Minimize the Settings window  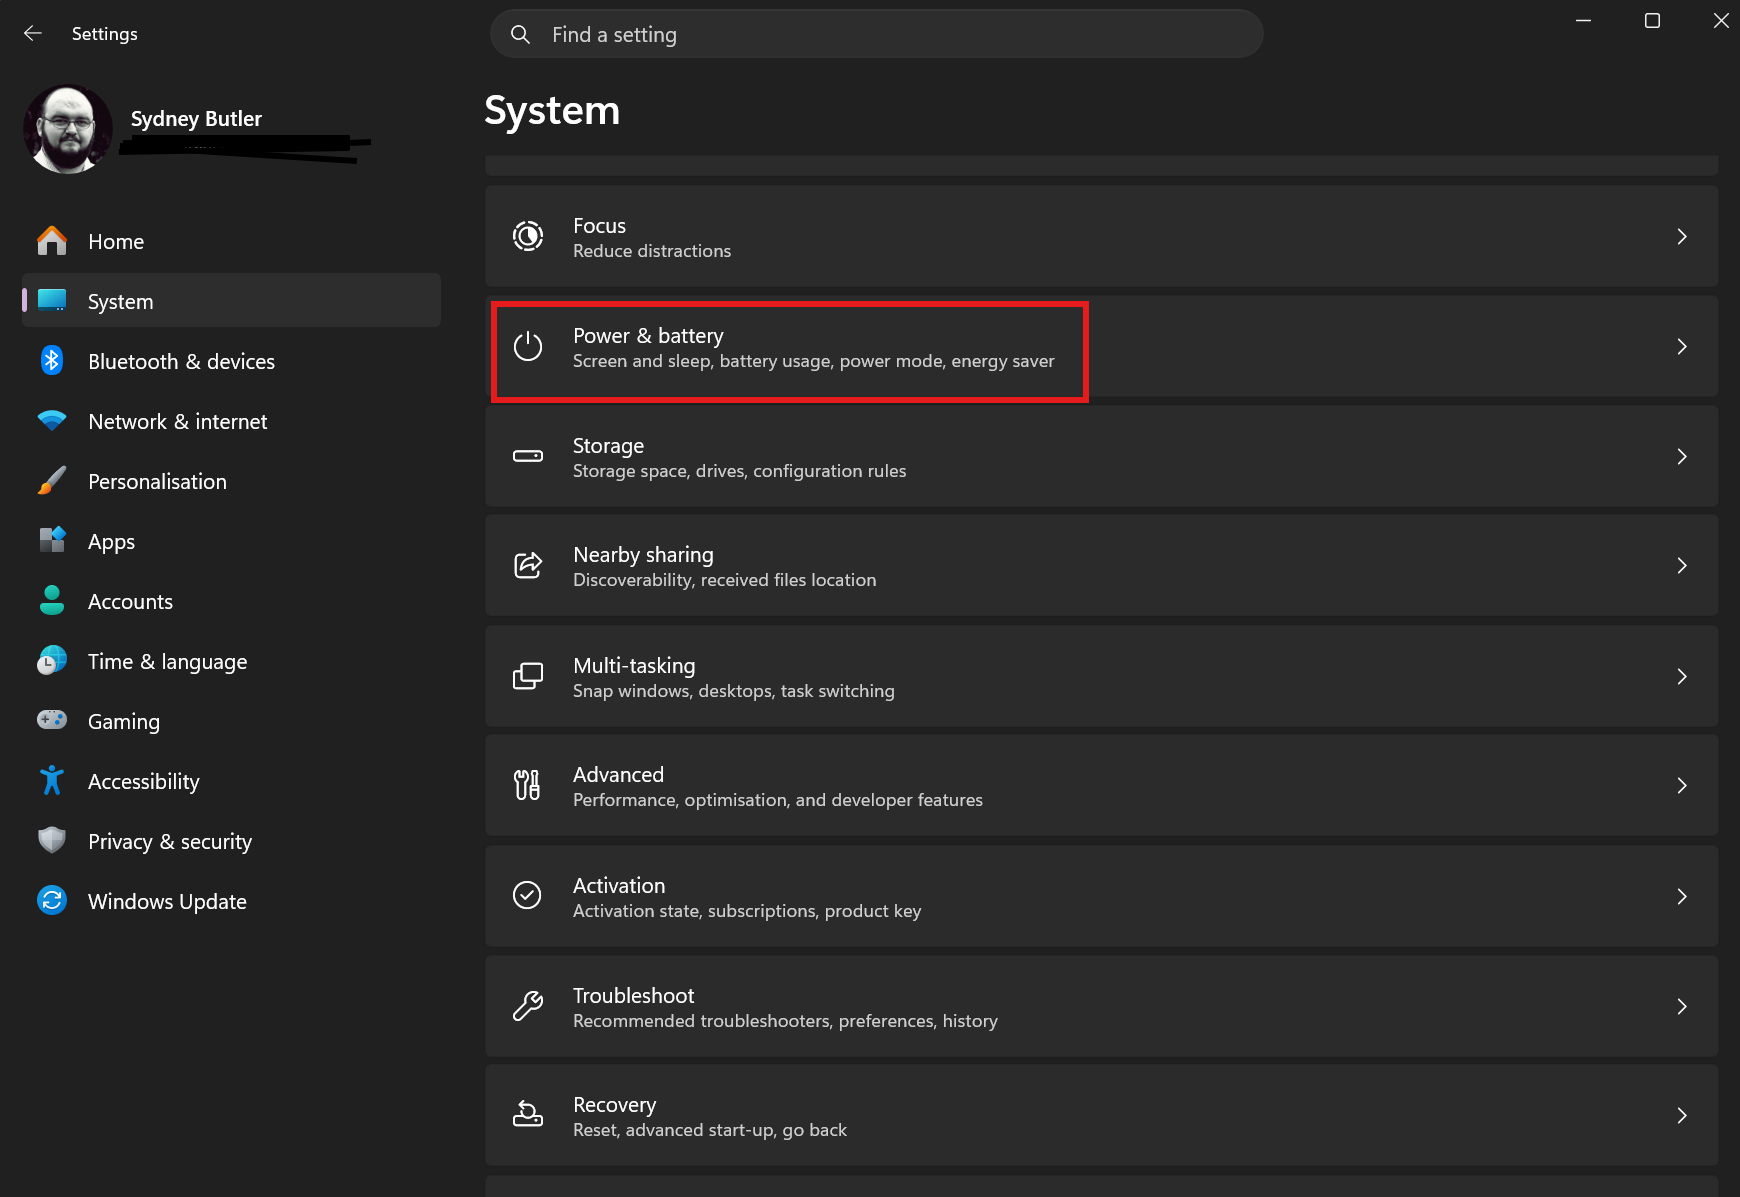(1583, 21)
